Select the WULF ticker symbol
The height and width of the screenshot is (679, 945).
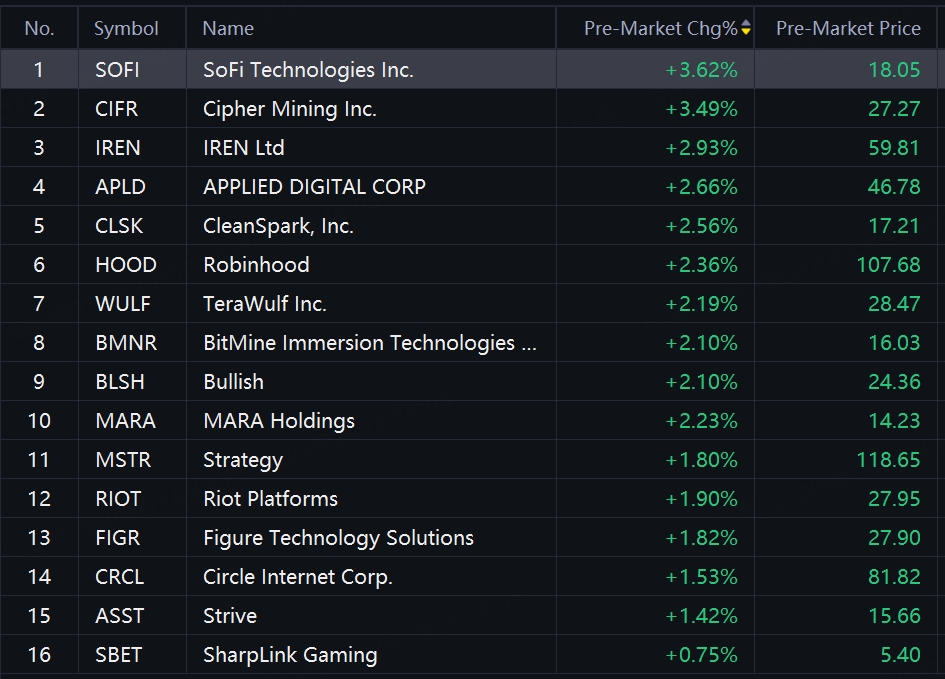click(123, 304)
